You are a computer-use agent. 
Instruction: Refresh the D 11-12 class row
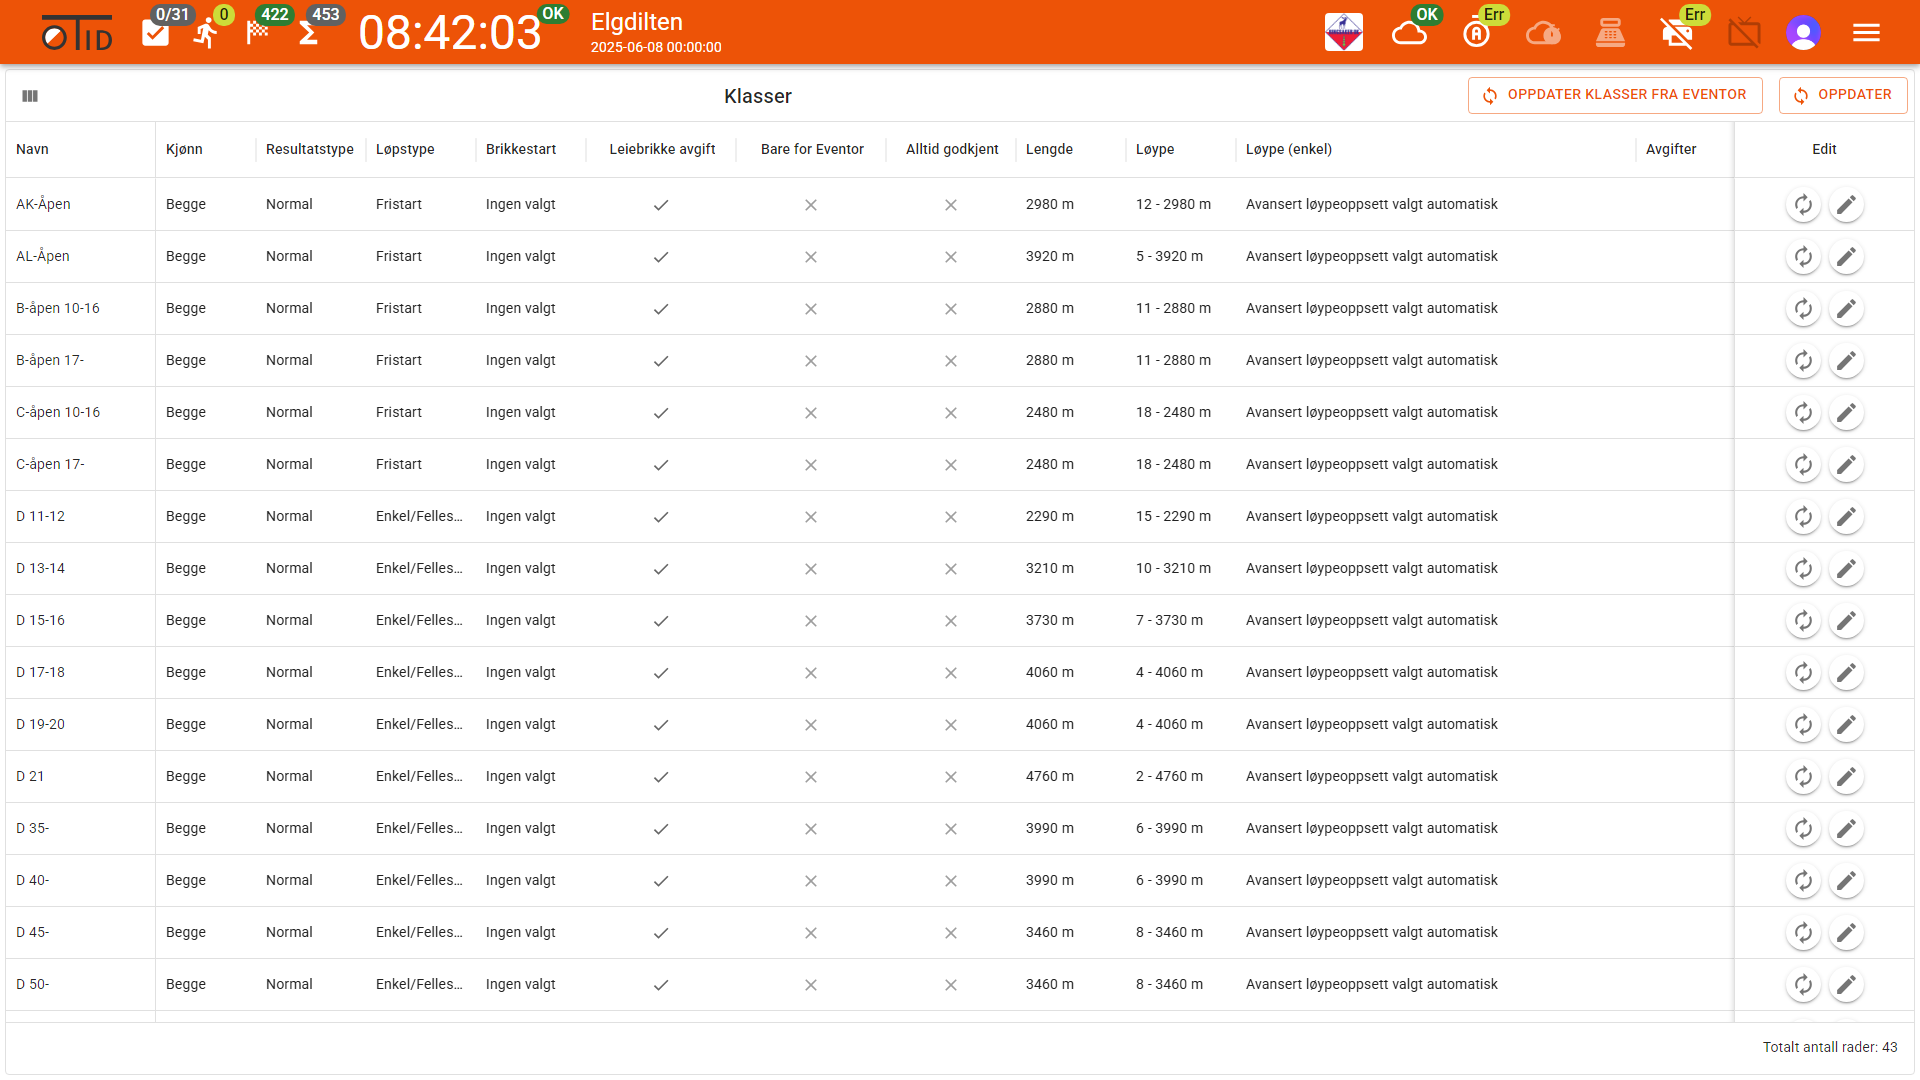(x=1803, y=517)
